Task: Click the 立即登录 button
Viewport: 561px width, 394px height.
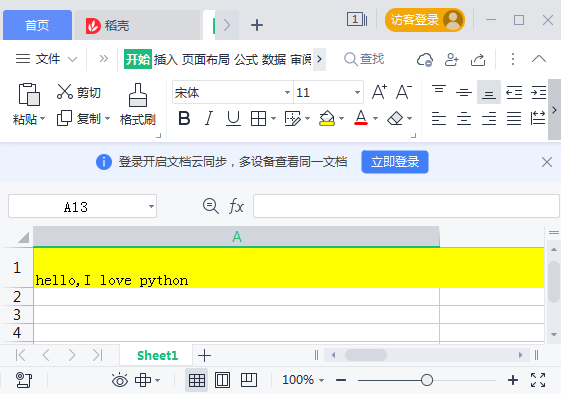Action: click(395, 162)
